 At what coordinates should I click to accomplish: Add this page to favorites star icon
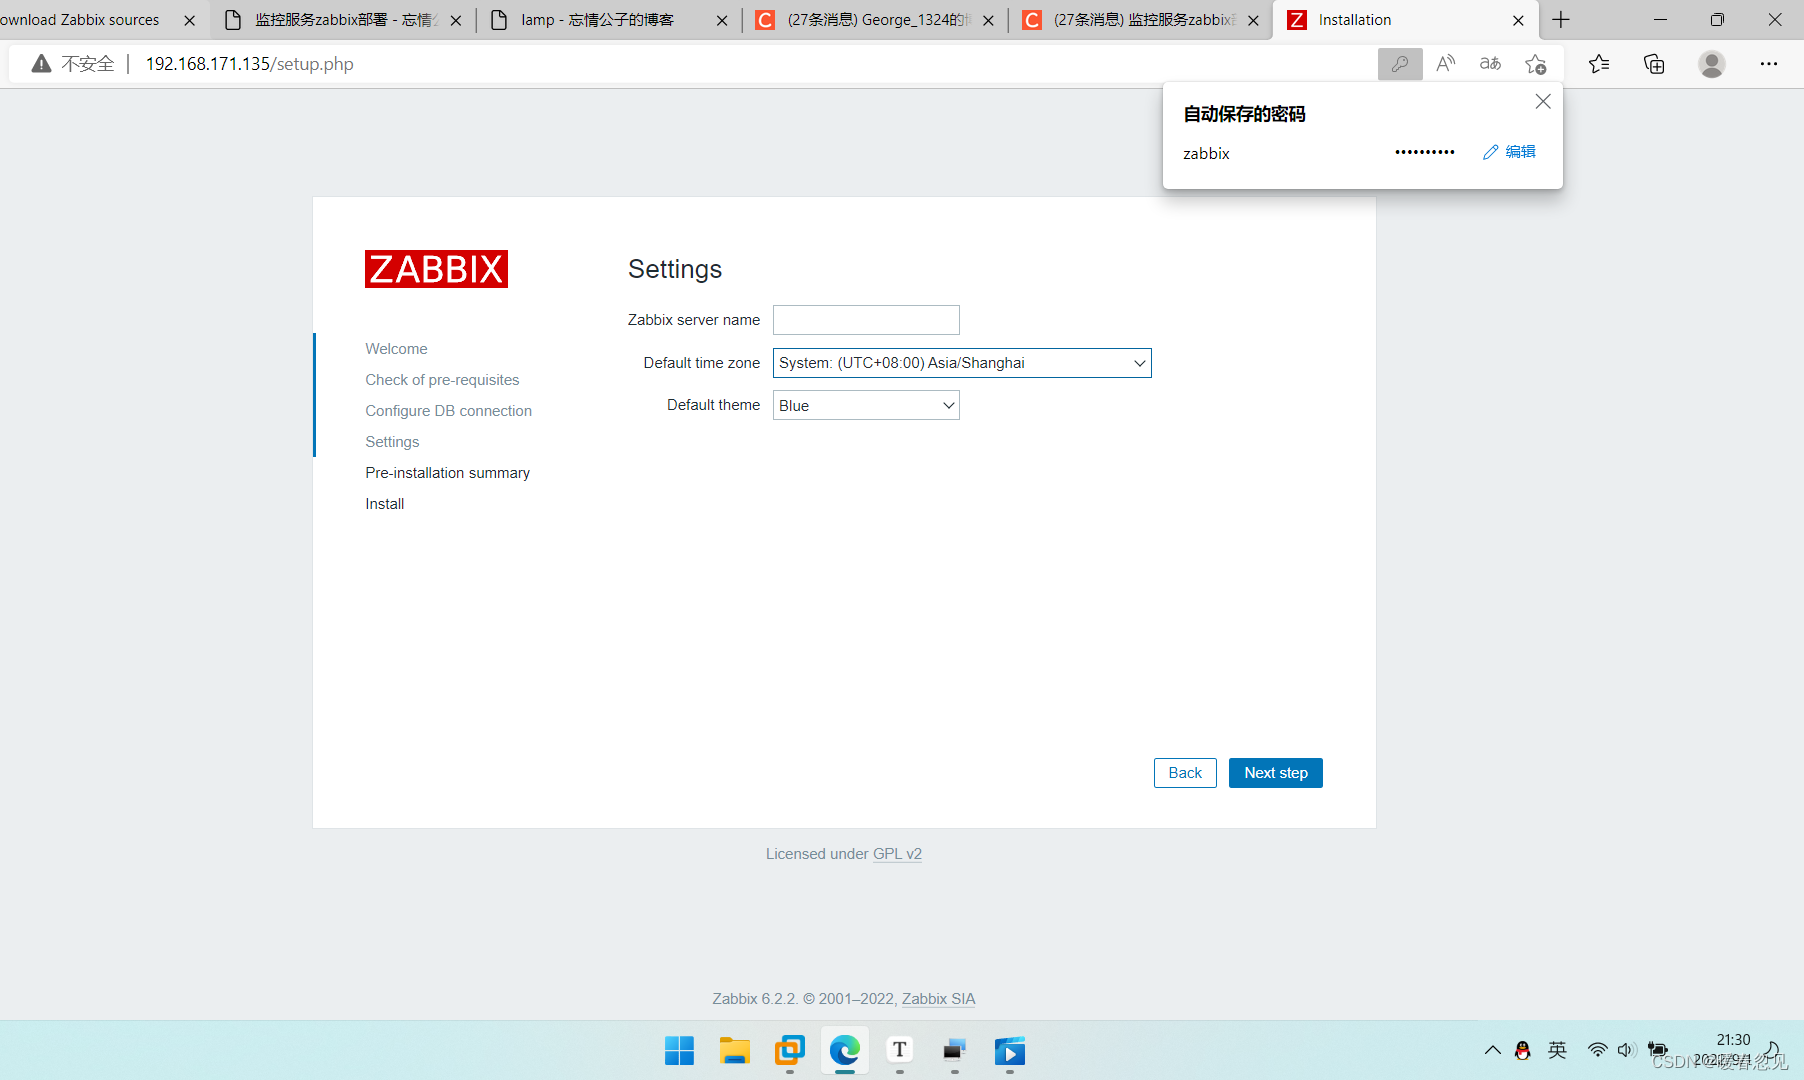[x=1536, y=64]
